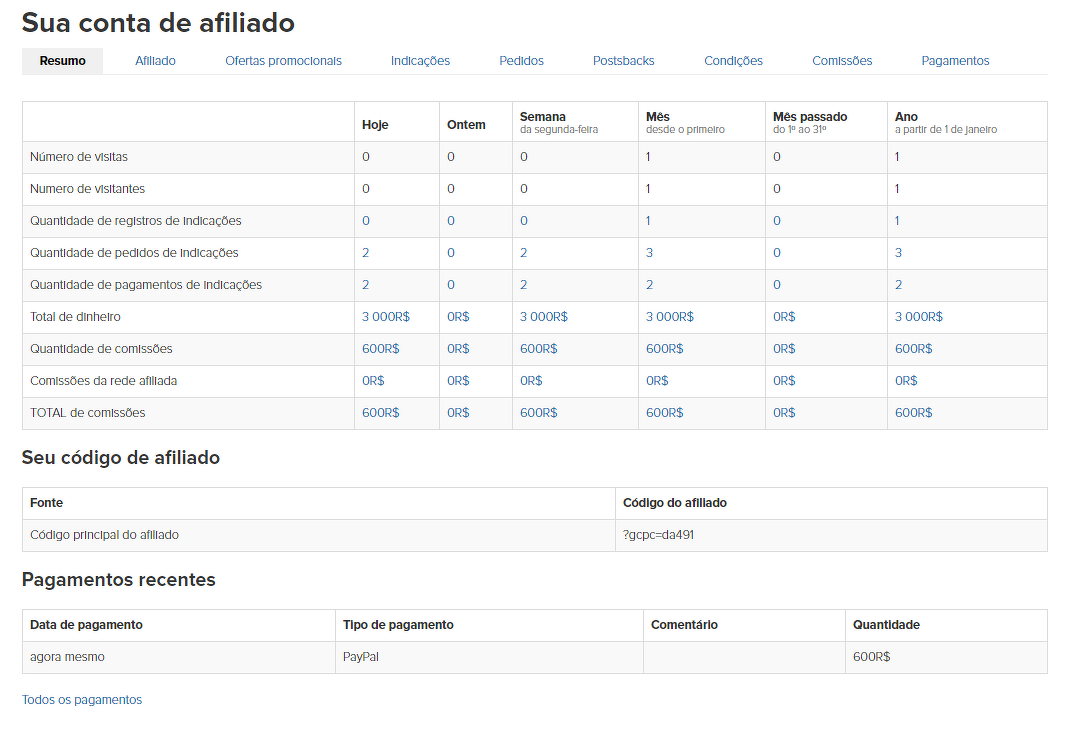Switch to the Comissões tab
The image size is (1072, 733).
pyautogui.click(x=842, y=61)
